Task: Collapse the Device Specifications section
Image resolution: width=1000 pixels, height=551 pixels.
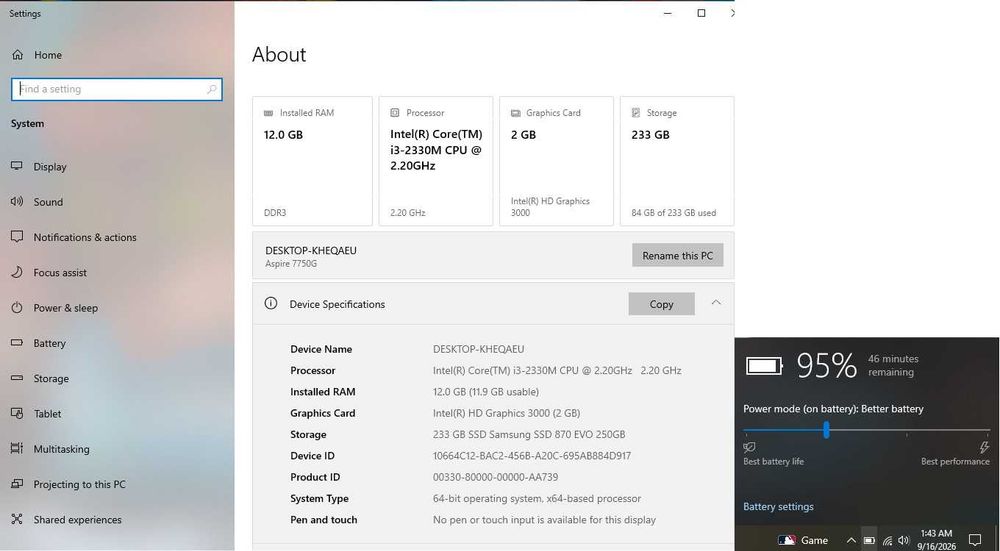Action: coord(716,303)
